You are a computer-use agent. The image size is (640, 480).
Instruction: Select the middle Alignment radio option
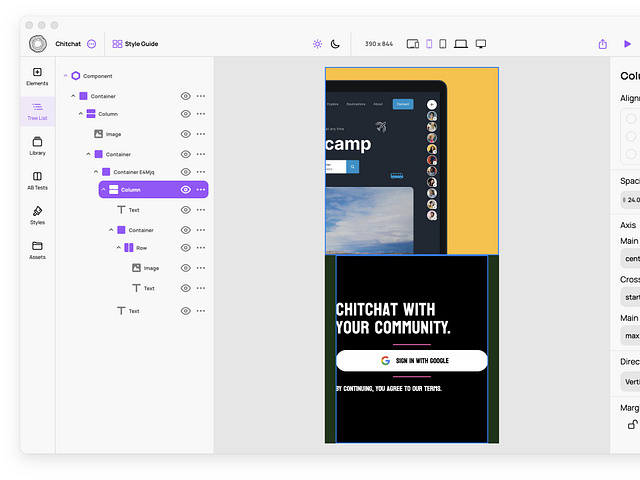coord(631,136)
